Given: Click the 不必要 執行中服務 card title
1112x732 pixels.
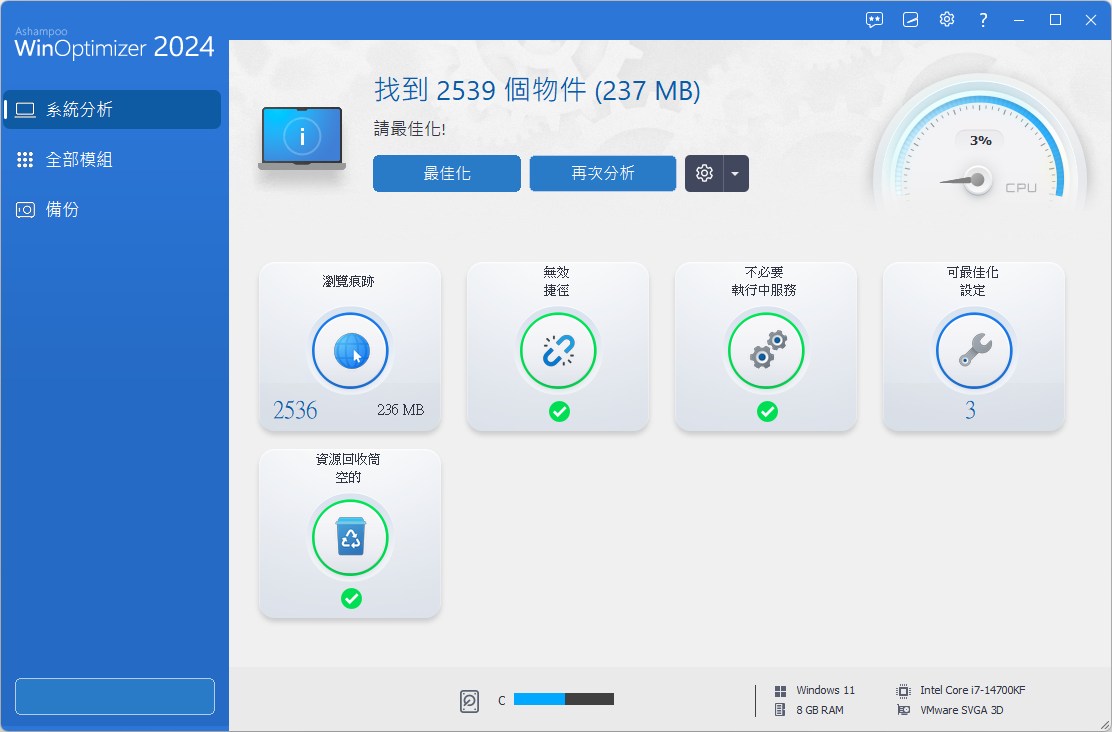Looking at the screenshot, I should [764, 282].
